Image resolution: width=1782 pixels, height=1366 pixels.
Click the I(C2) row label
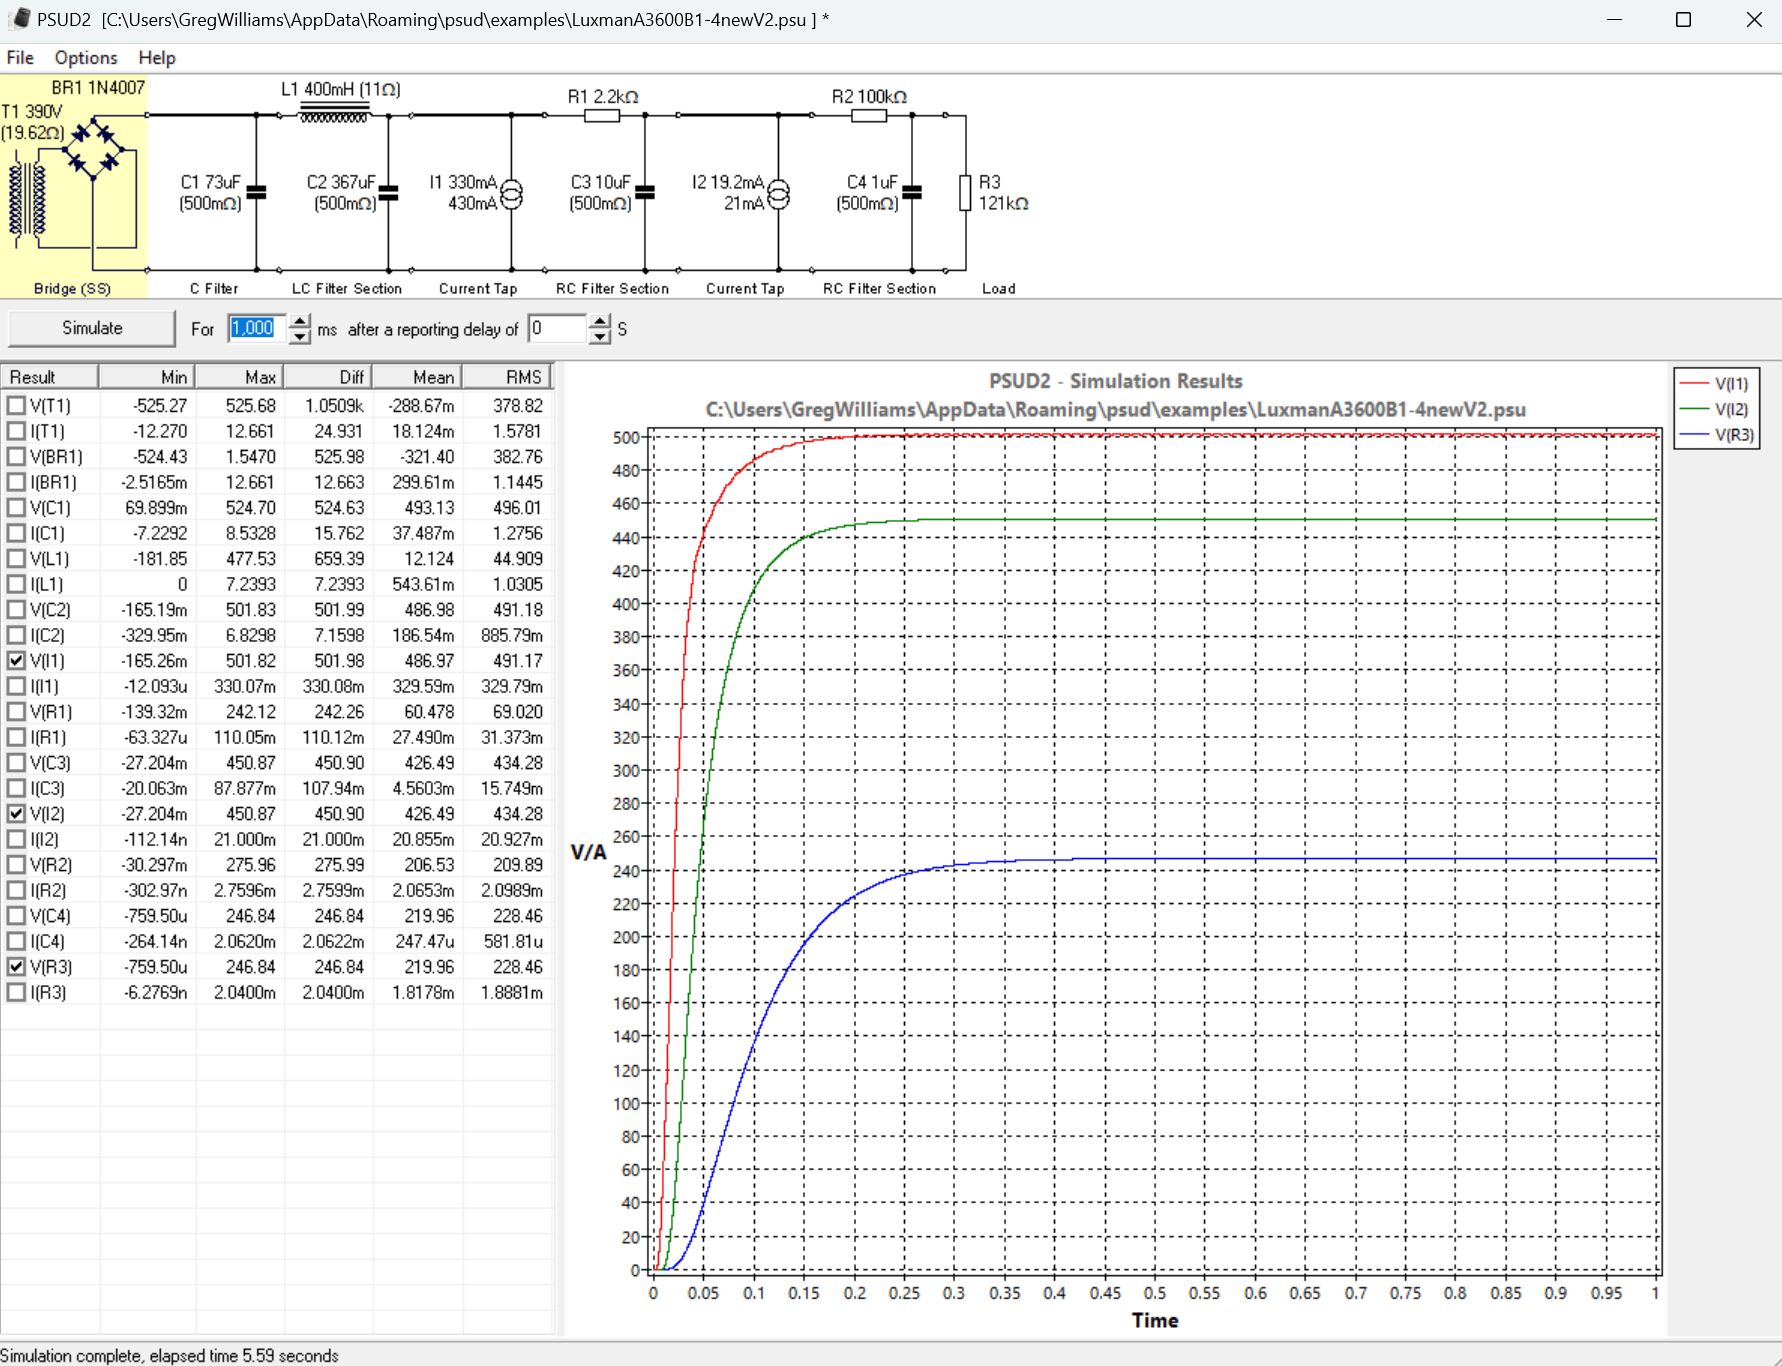(x=47, y=635)
